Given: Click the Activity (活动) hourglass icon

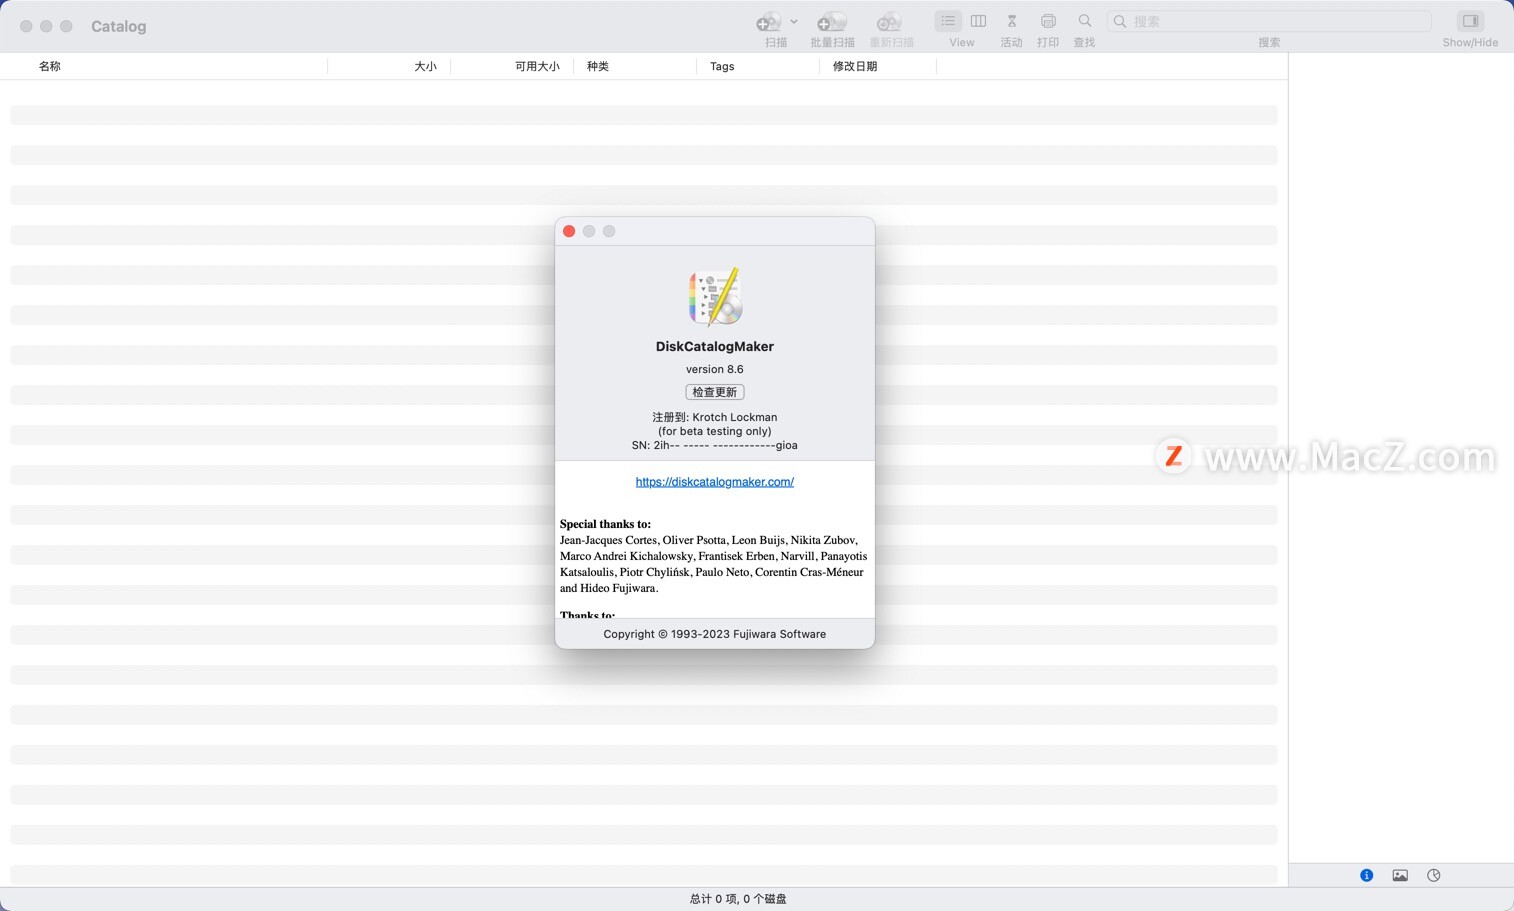Looking at the screenshot, I should pyautogui.click(x=1011, y=22).
